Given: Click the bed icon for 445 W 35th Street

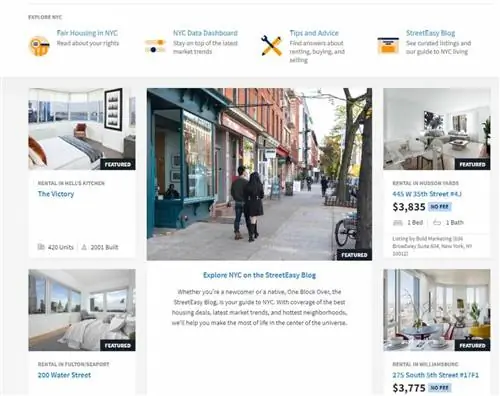Looking at the screenshot, I should click(398, 223).
